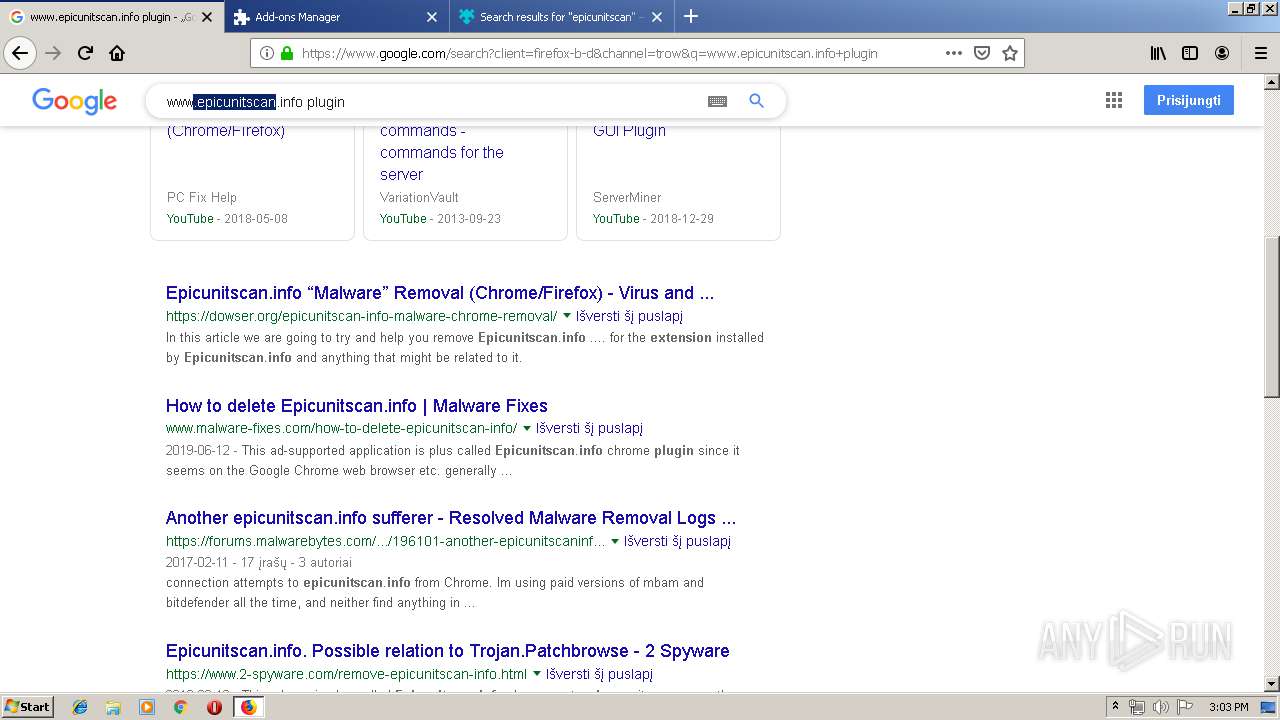The width and height of the screenshot is (1280, 720).
Task: Open the Firefox Home page icon
Action: point(117,53)
